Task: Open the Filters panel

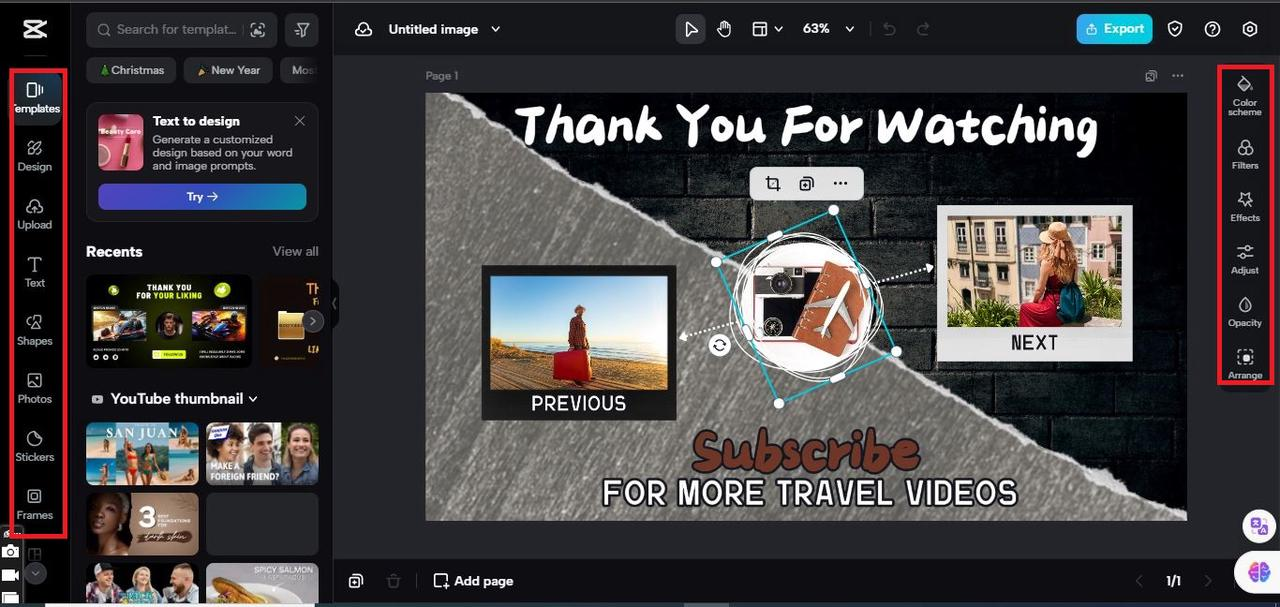Action: [x=1245, y=153]
